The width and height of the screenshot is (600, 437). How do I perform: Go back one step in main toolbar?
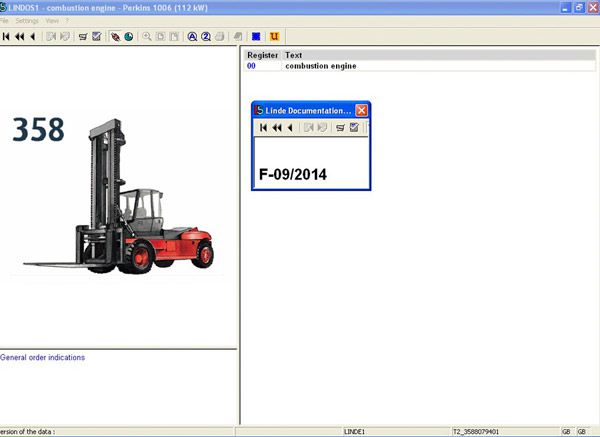tap(33, 36)
